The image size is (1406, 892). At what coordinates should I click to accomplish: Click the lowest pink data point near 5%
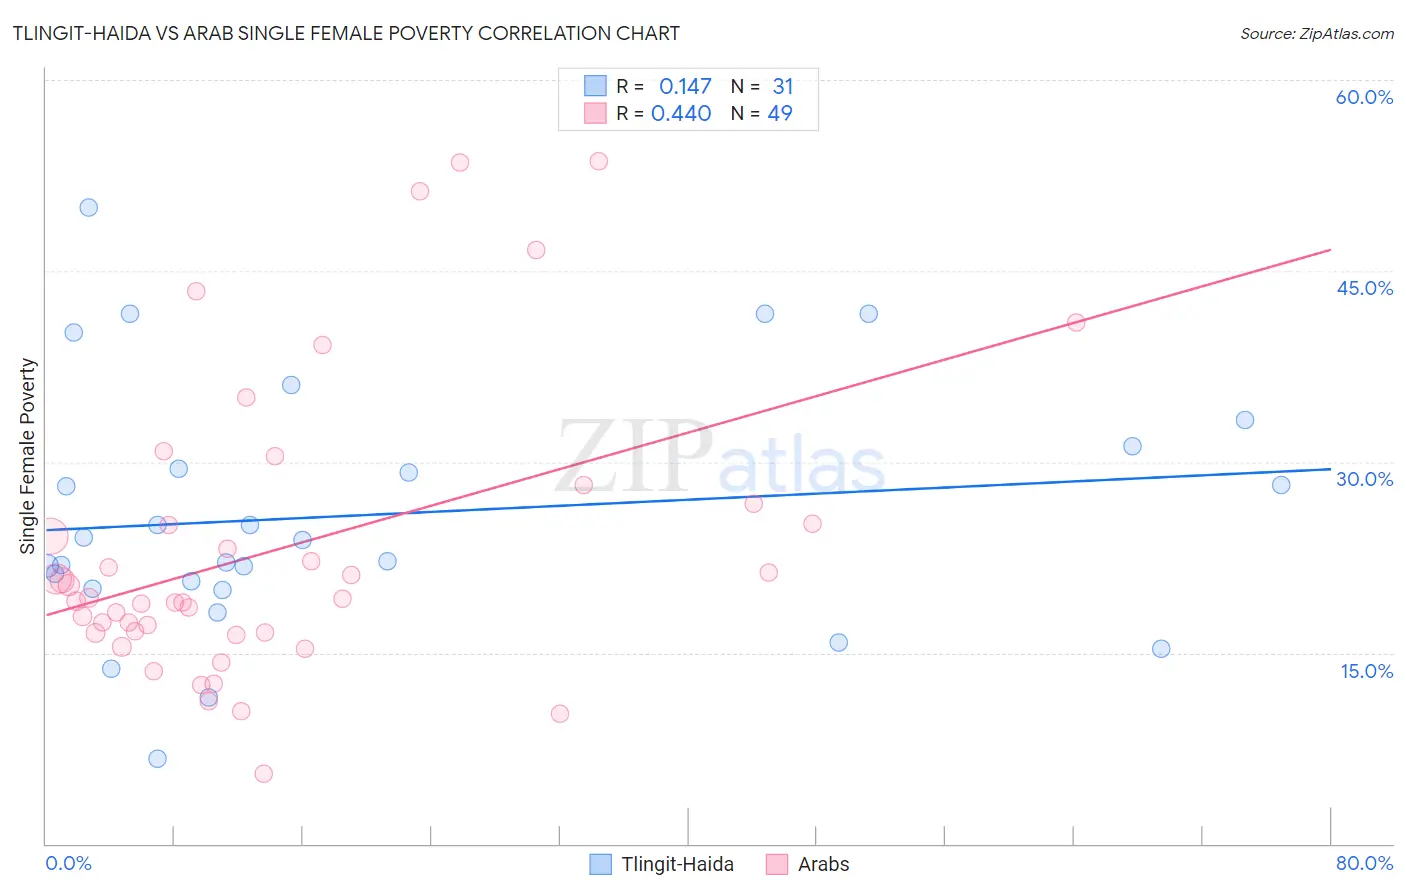pos(264,773)
